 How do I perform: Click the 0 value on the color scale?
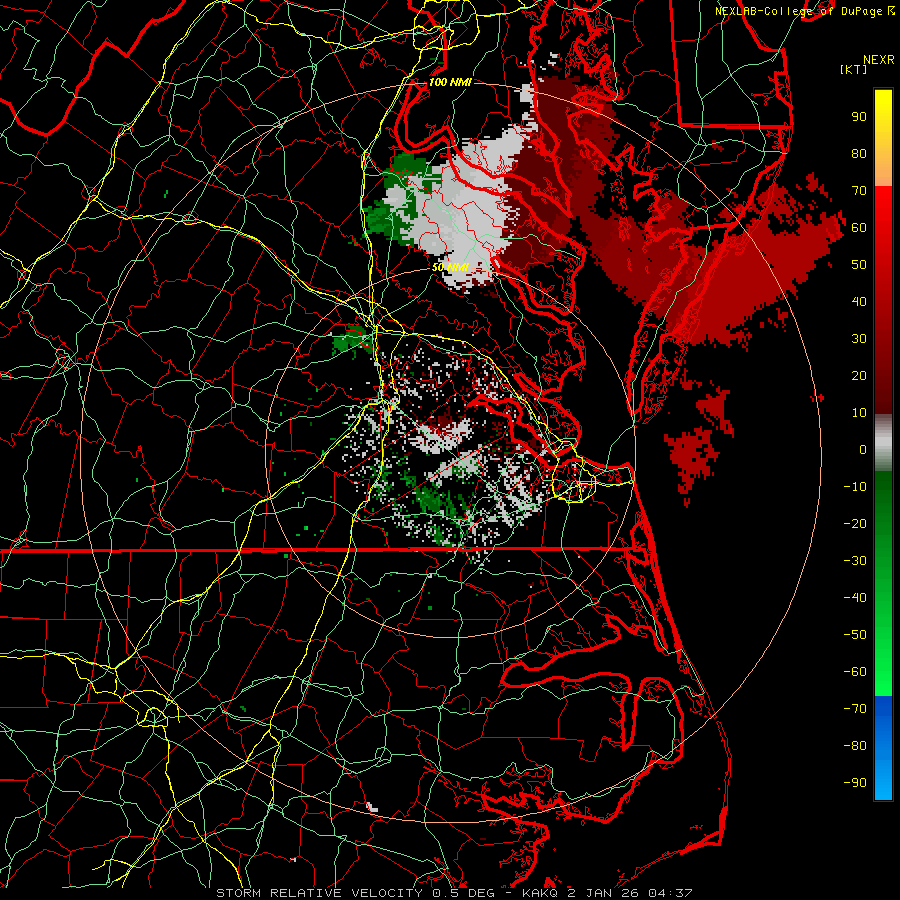pyautogui.click(x=863, y=450)
